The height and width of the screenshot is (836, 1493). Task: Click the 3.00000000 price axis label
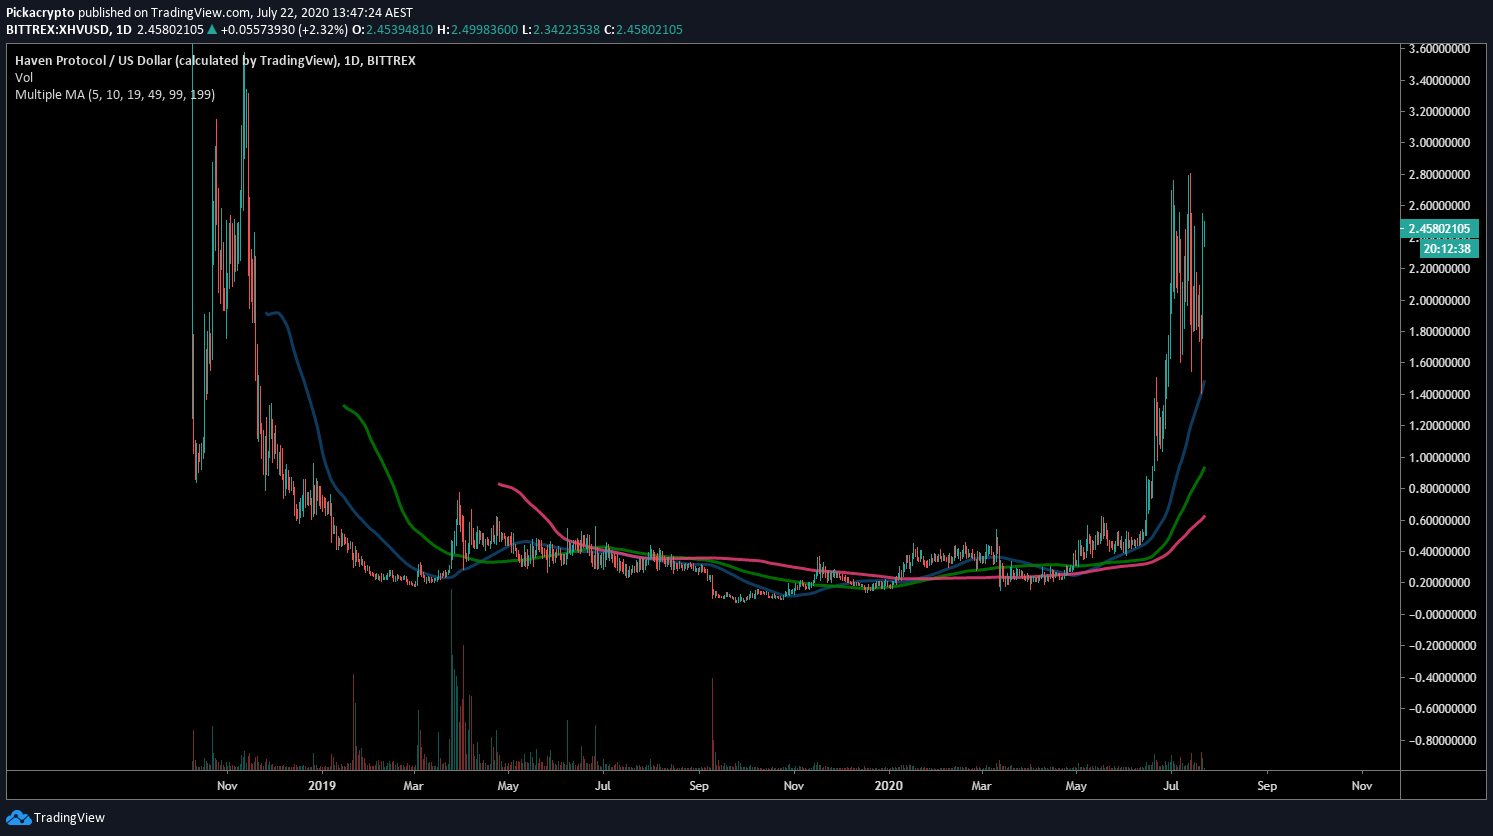1439,143
